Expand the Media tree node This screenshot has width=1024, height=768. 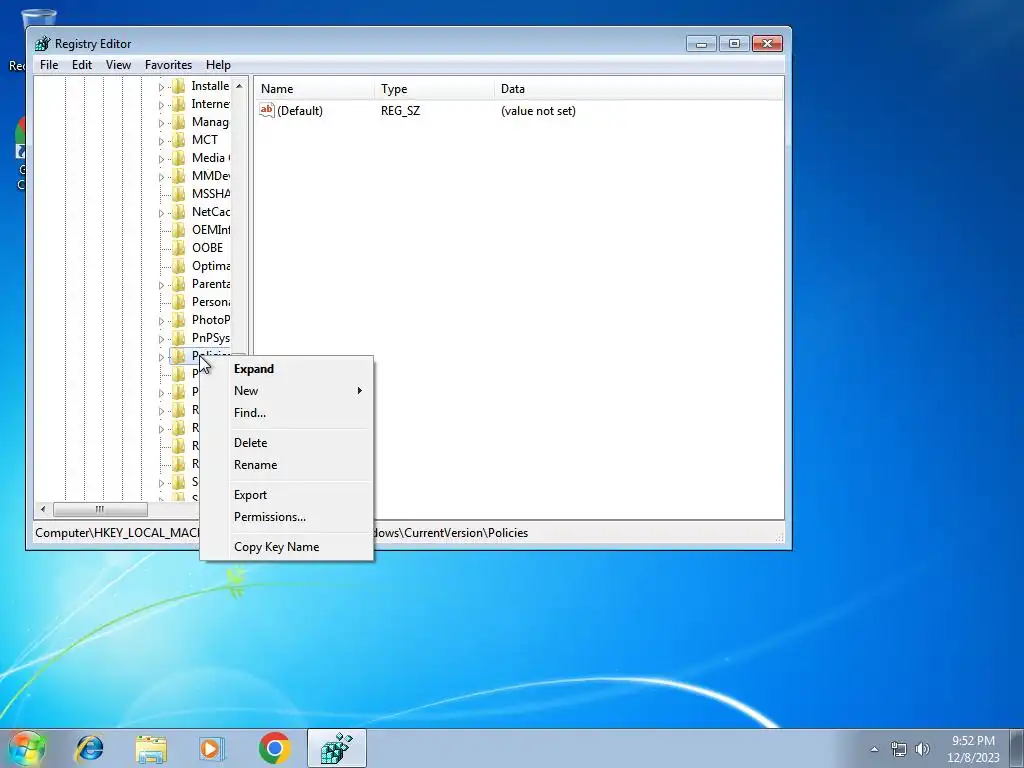pos(161,159)
